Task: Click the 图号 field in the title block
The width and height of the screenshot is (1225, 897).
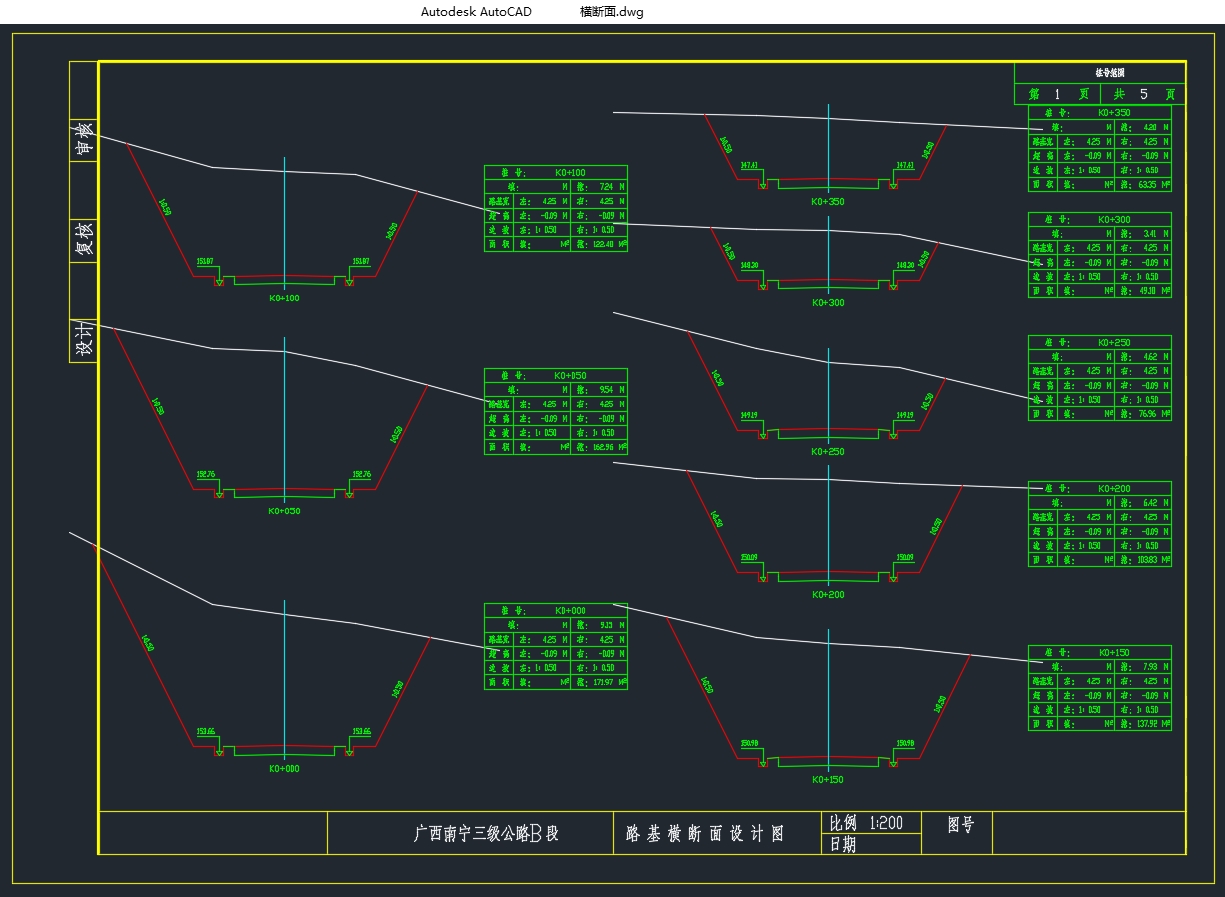Action: 961,825
